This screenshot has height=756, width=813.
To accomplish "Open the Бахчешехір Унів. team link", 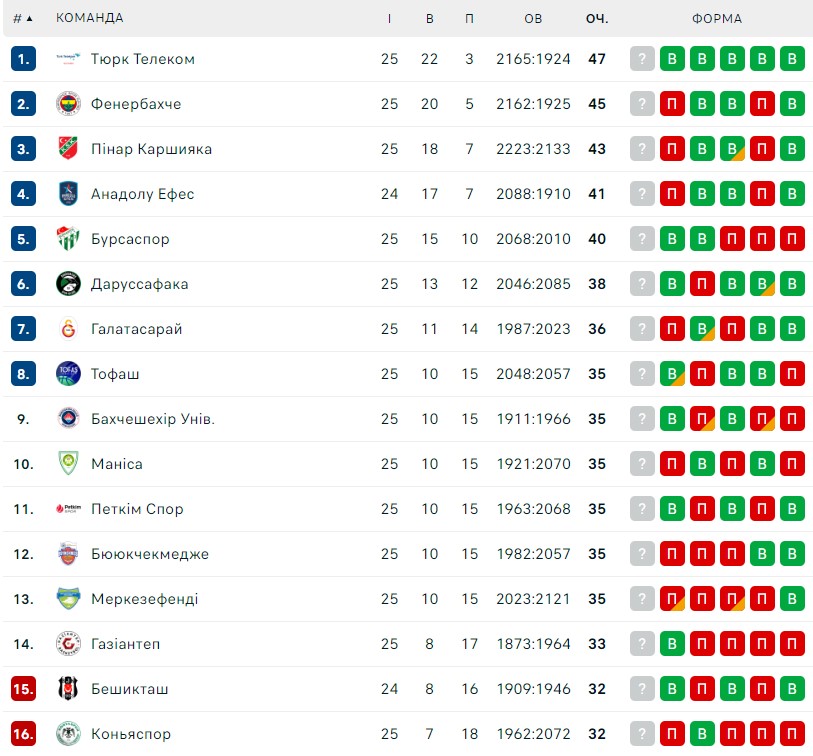I will point(152,419).
